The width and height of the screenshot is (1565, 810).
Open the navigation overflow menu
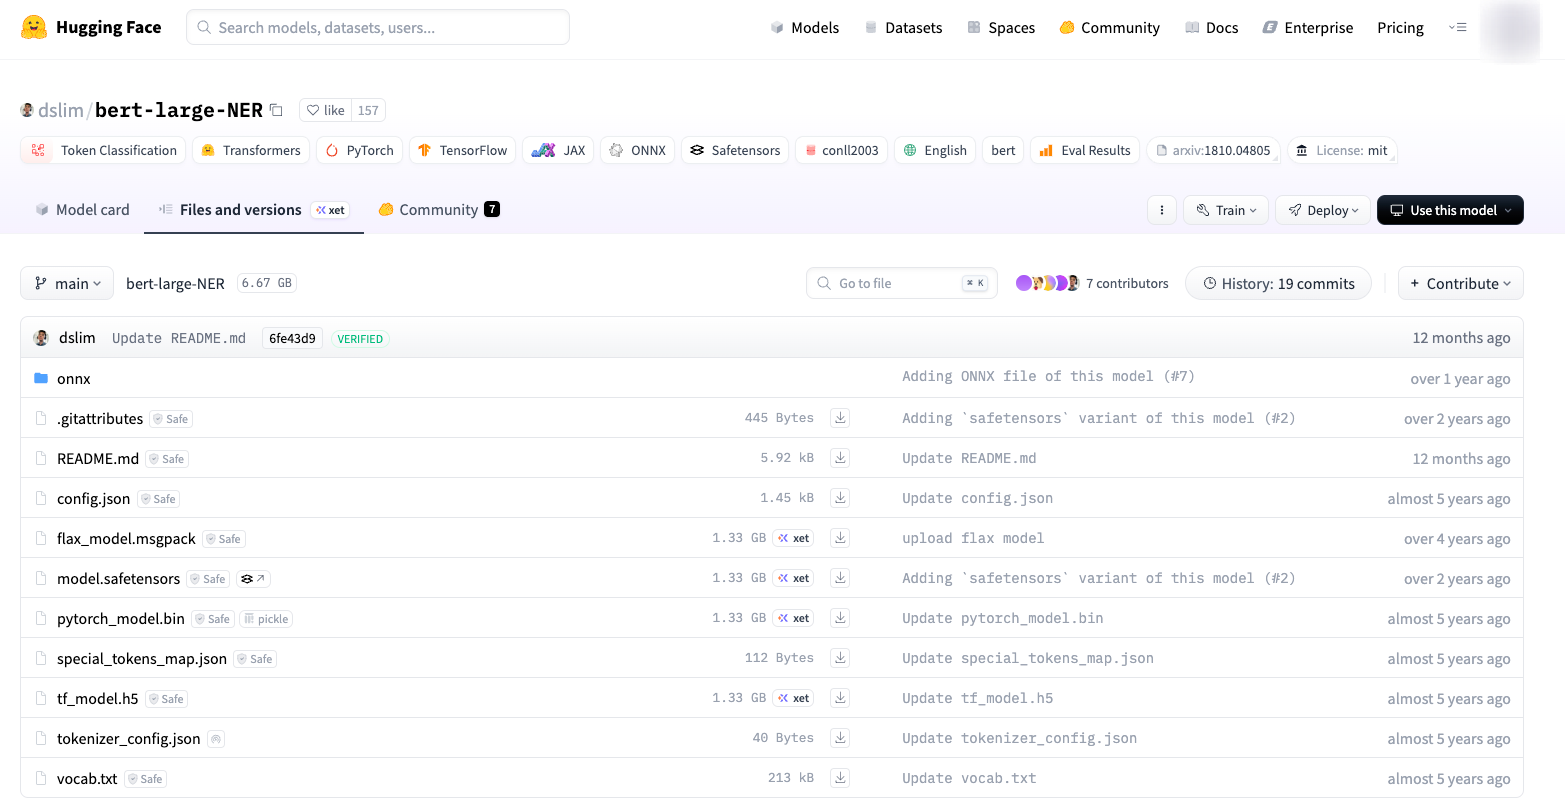pyautogui.click(x=1457, y=27)
